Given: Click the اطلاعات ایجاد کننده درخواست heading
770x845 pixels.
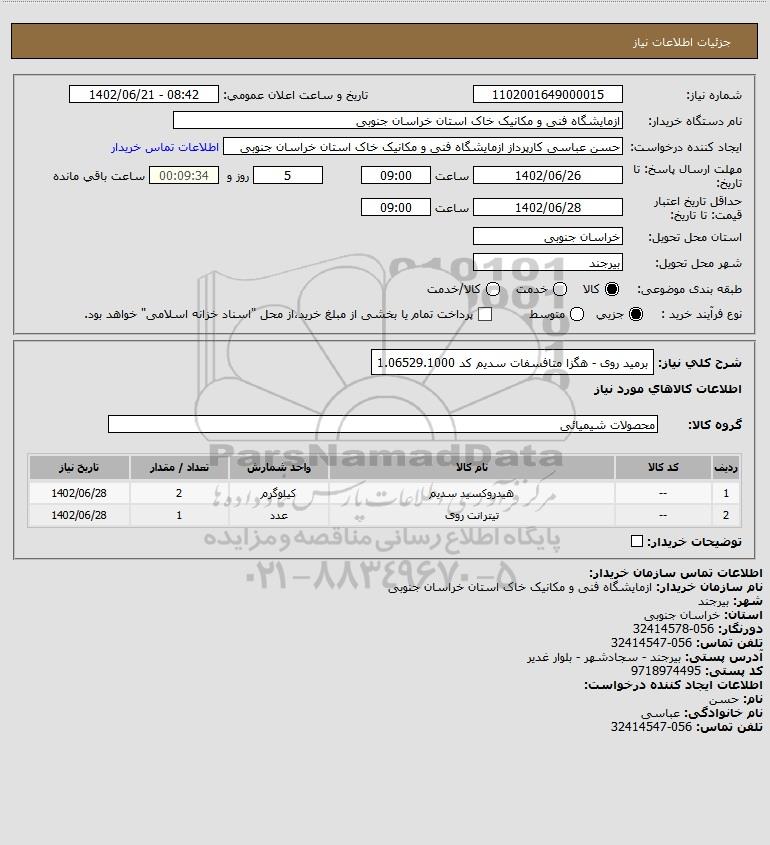Looking at the screenshot, I should (673, 685).
